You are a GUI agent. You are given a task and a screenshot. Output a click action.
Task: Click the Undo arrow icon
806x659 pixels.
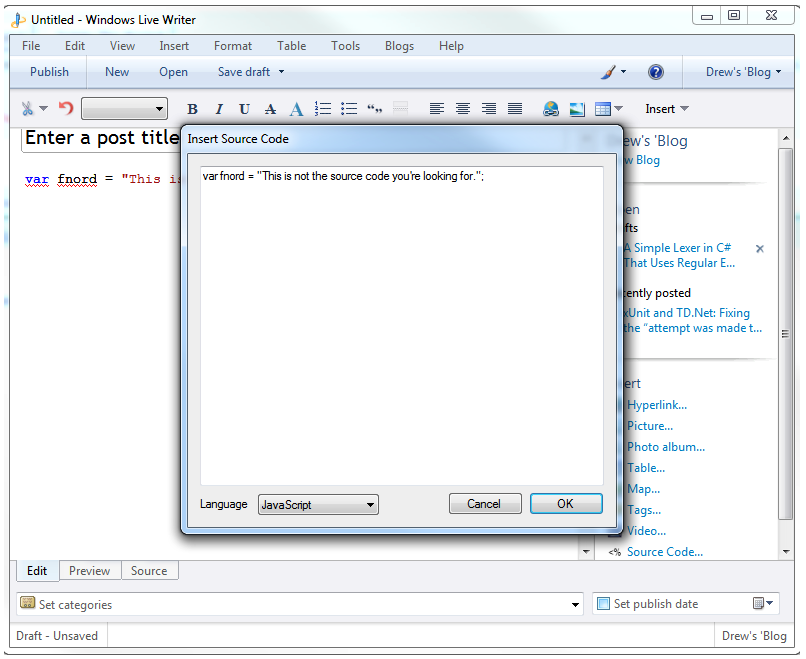[x=66, y=108]
